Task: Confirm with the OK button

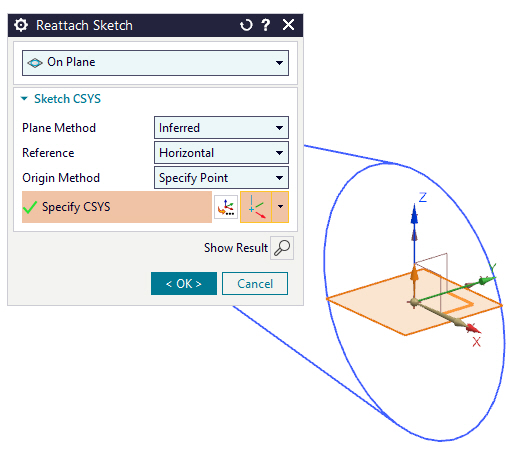Action: click(x=184, y=284)
